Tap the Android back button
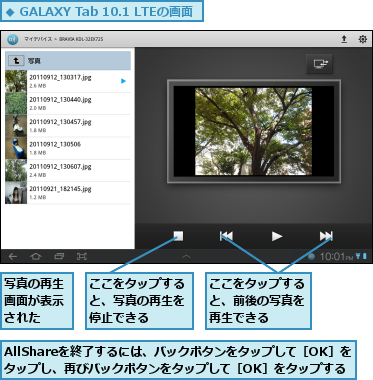 point(13,256)
